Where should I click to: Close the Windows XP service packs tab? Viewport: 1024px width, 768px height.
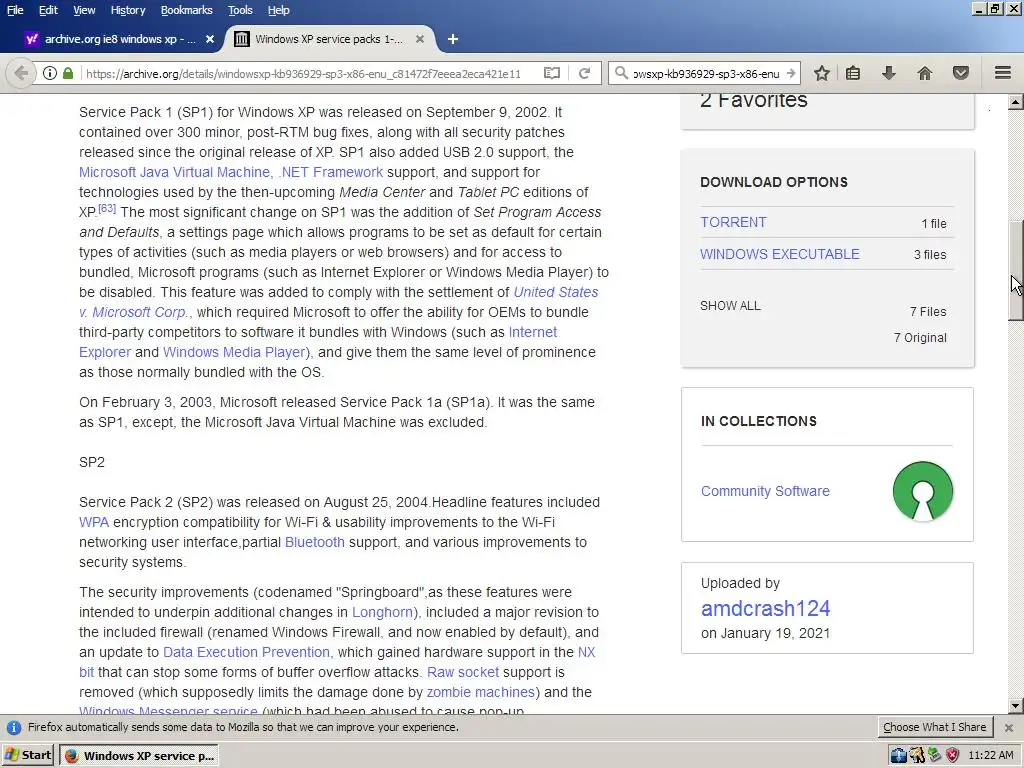[x=420, y=39]
